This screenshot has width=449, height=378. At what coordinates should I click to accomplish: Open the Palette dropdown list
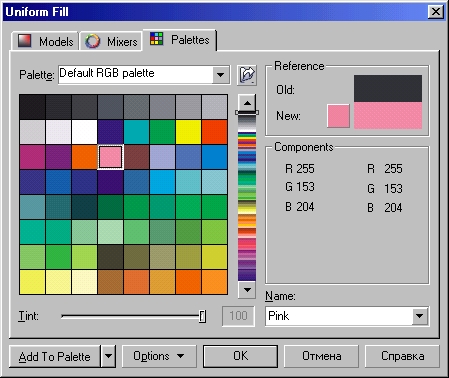220,74
